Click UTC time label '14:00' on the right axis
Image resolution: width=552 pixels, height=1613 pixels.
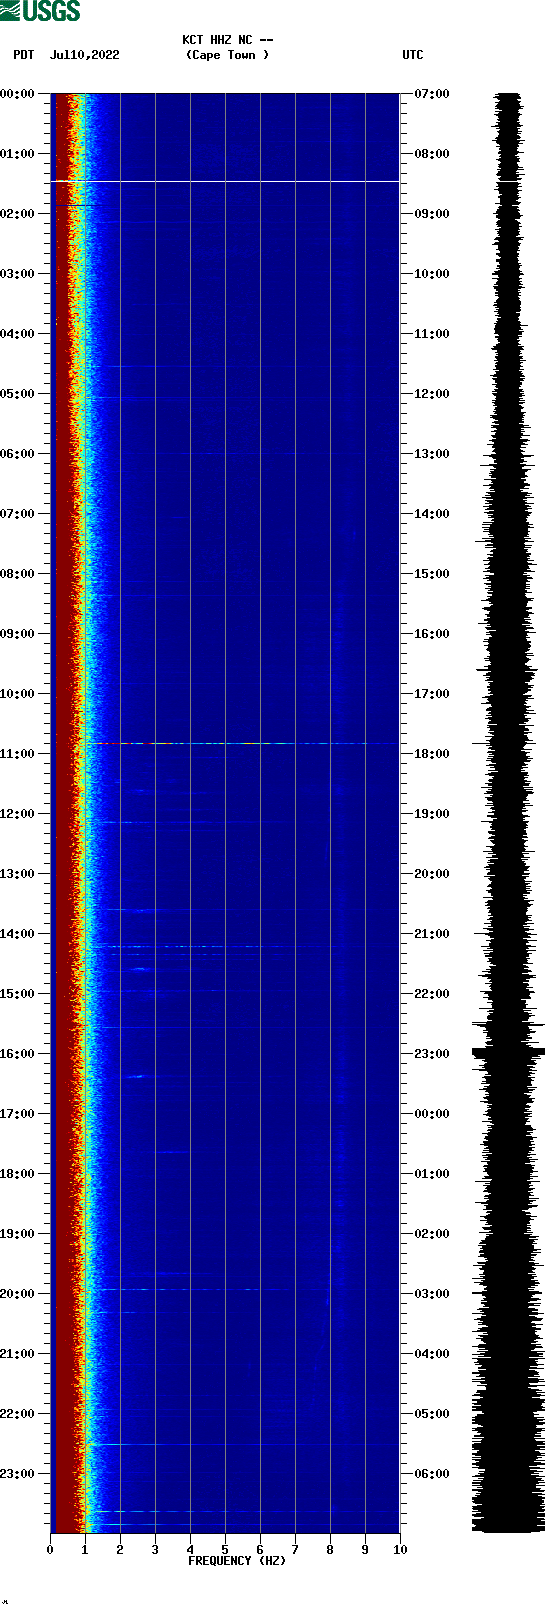pos(432,514)
